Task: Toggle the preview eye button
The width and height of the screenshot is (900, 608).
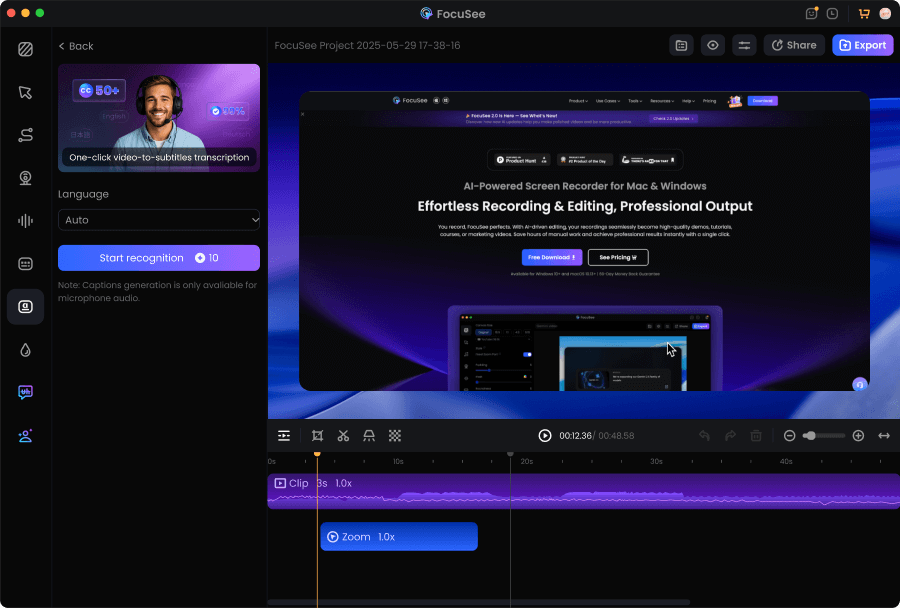Action: tap(712, 45)
